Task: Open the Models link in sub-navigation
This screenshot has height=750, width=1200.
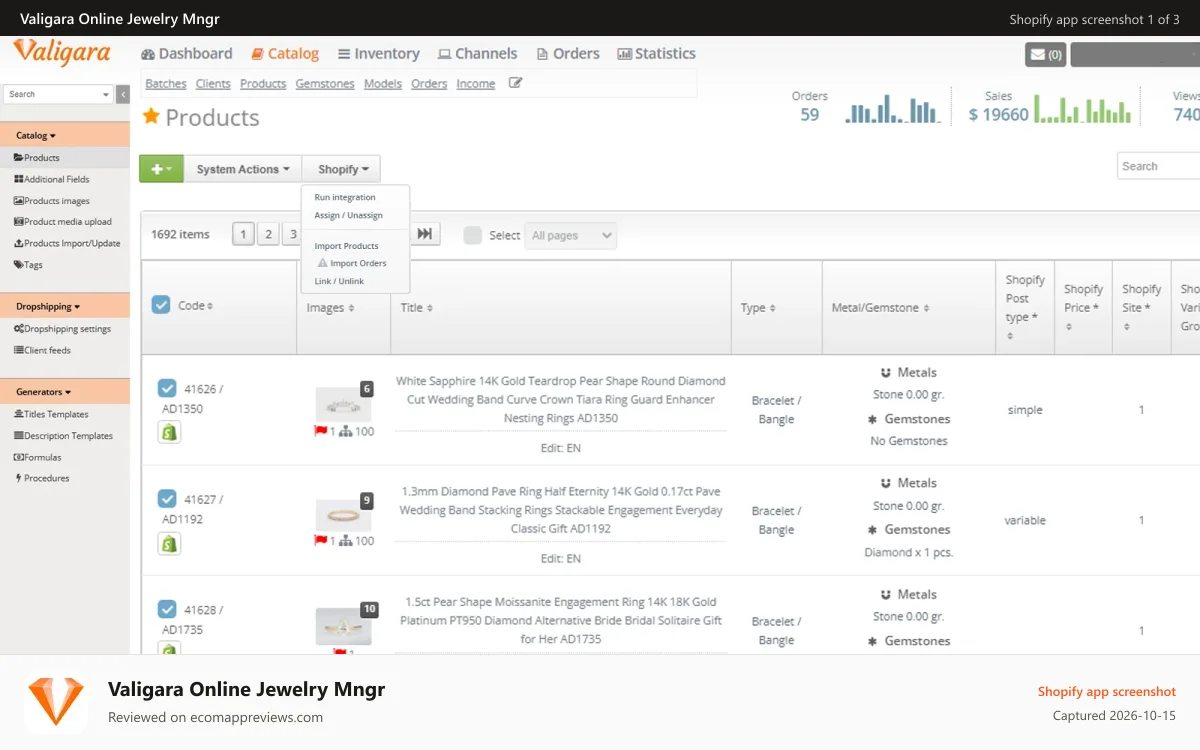Action: [x=383, y=84]
